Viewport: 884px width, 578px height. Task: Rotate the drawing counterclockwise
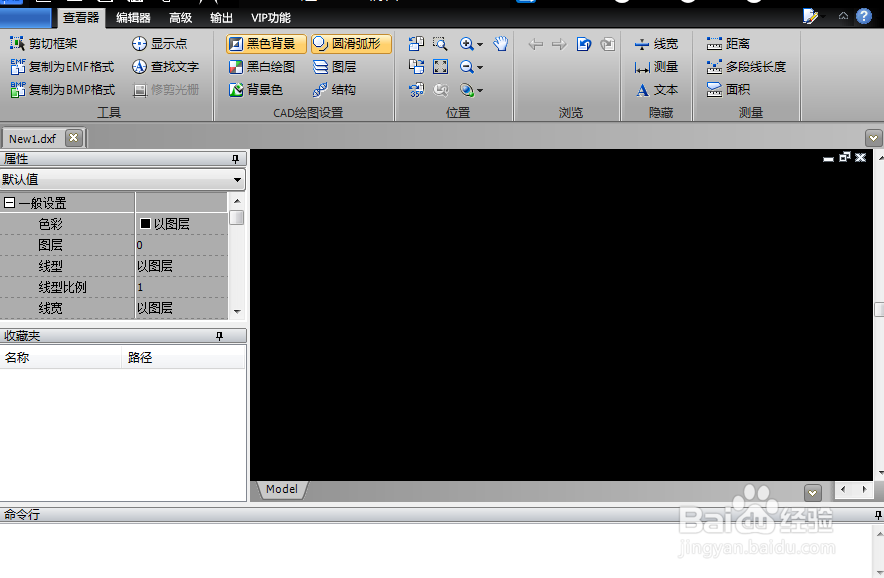416,43
